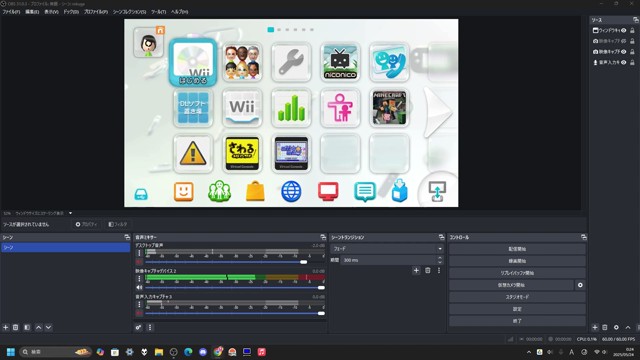Hide the ウィンドウキャプチャ source with its eye icon
Image resolution: width=640 pixels, height=360 pixels.
[624, 30]
